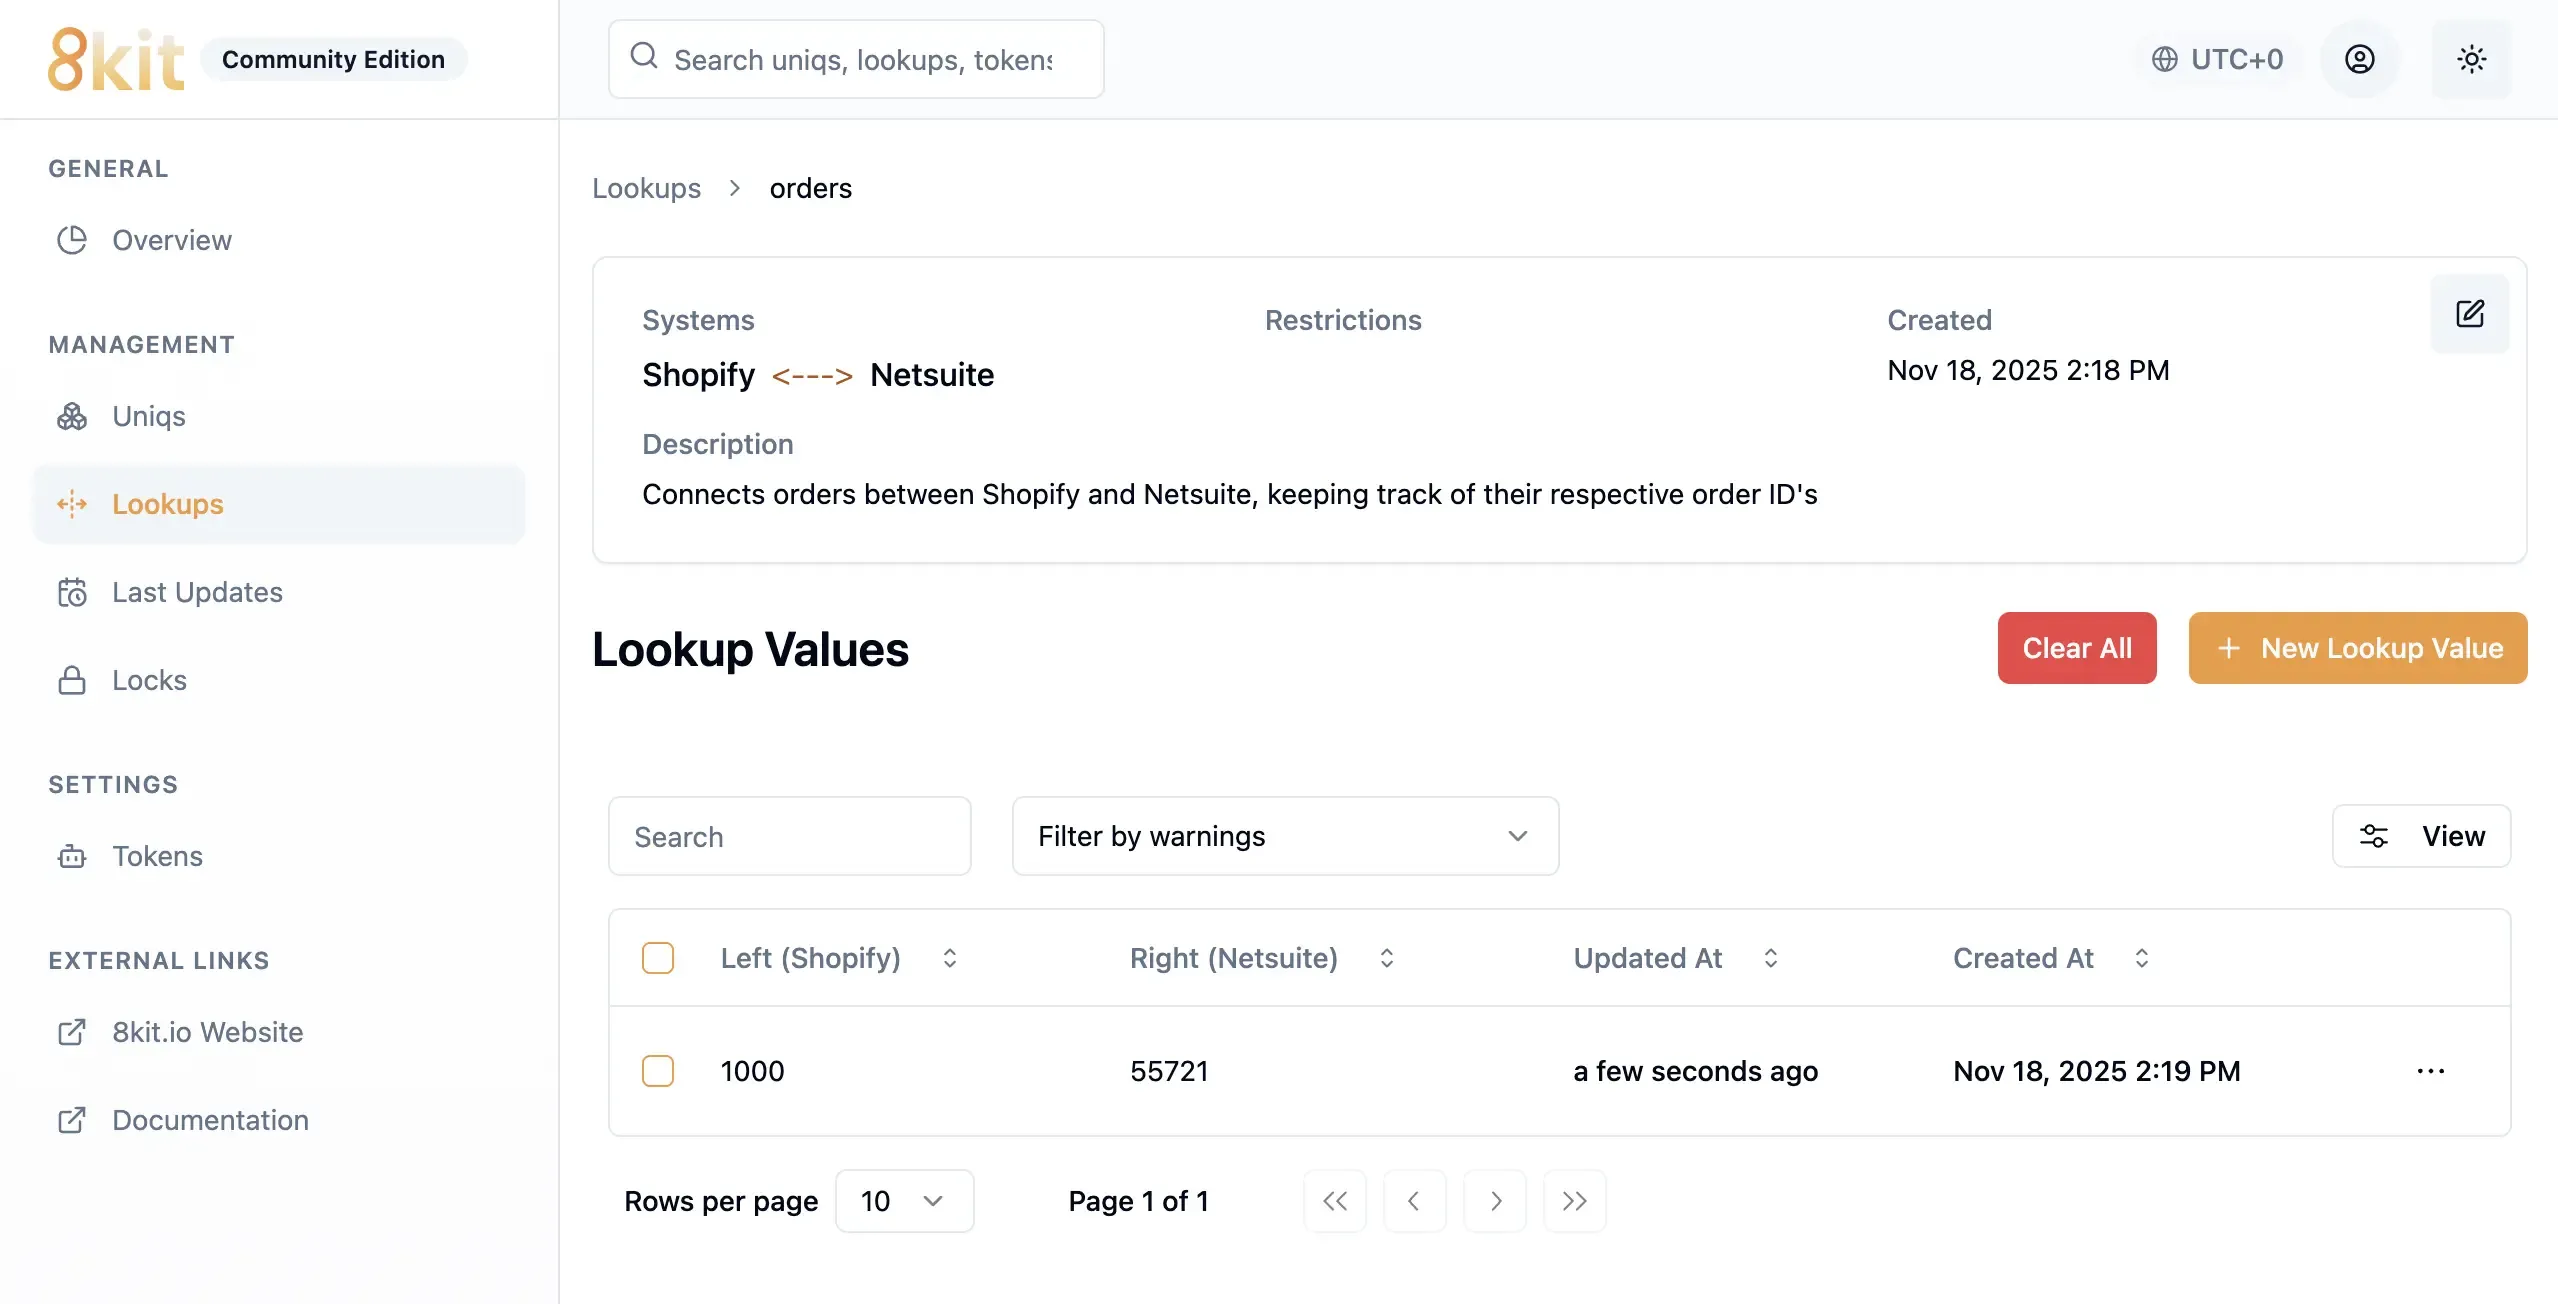The height and width of the screenshot is (1304, 2558).
Task: Open the View column options
Action: (x=2421, y=836)
